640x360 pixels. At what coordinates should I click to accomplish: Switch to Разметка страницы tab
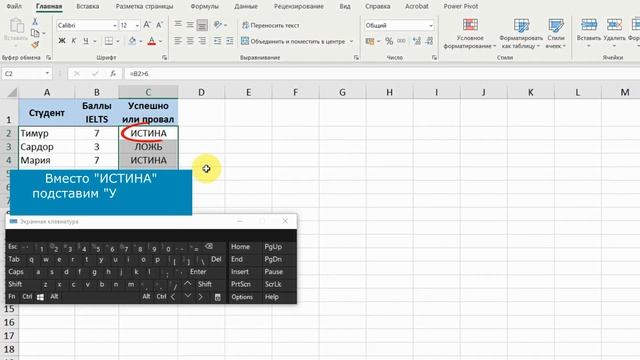[144, 6]
